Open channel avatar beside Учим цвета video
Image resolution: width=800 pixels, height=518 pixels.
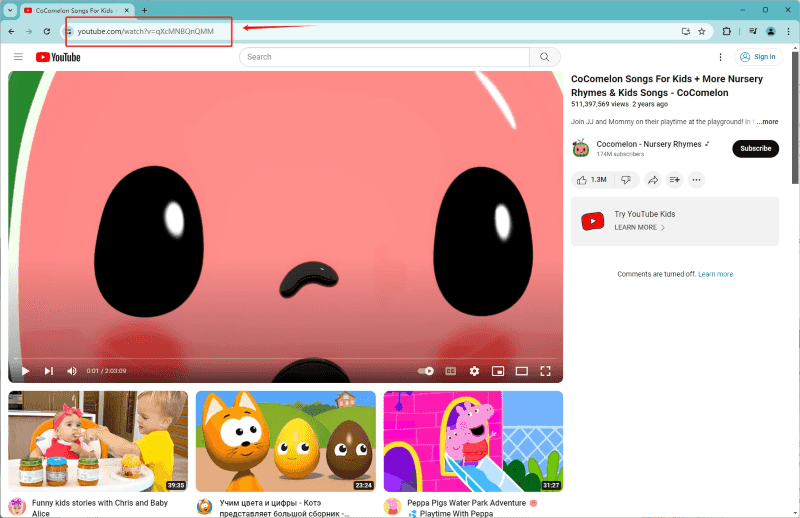(205, 507)
